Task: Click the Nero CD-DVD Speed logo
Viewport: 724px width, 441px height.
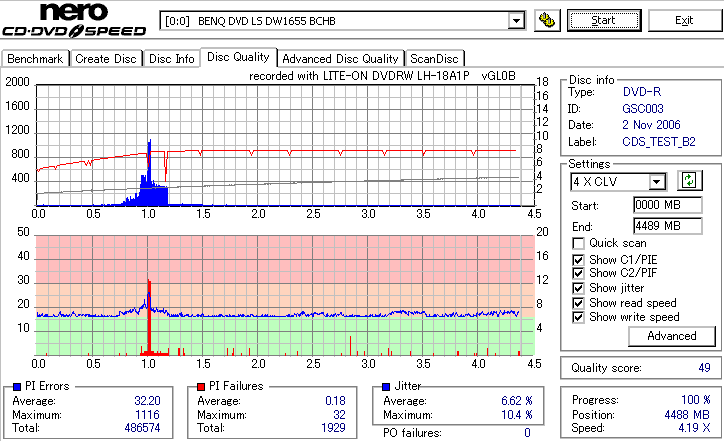Action: tap(74, 19)
